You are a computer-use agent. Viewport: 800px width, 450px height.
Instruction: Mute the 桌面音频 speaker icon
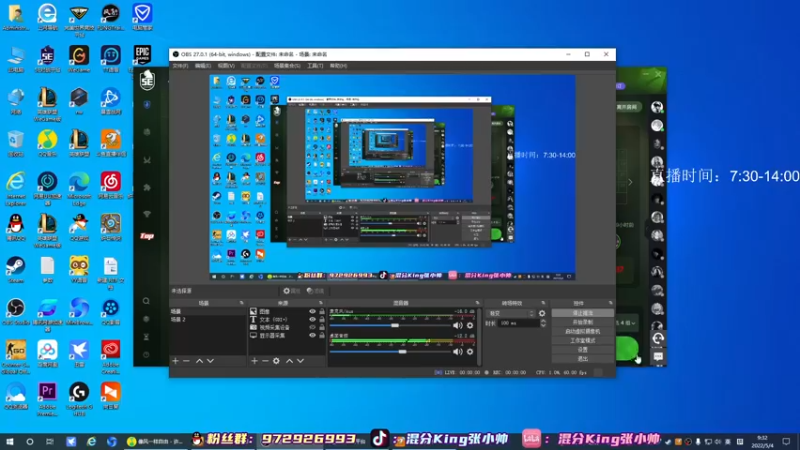tap(458, 352)
